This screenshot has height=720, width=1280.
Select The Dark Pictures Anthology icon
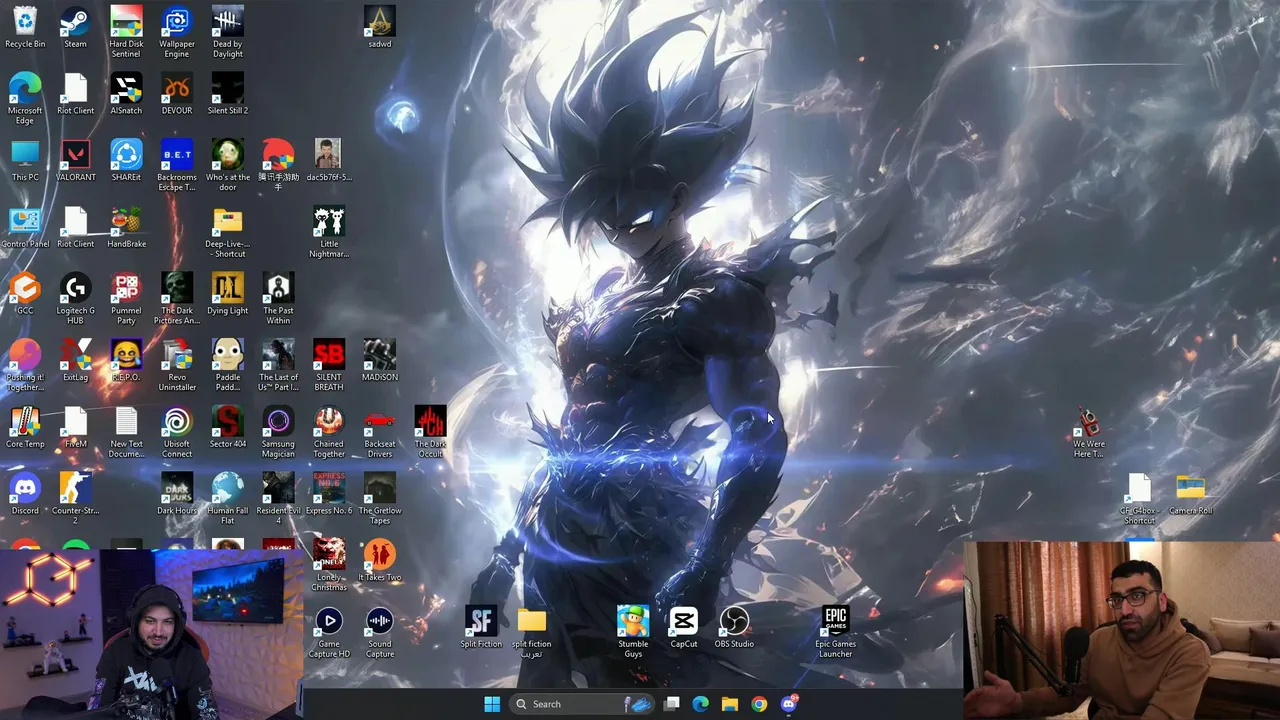[x=177, y=300]
